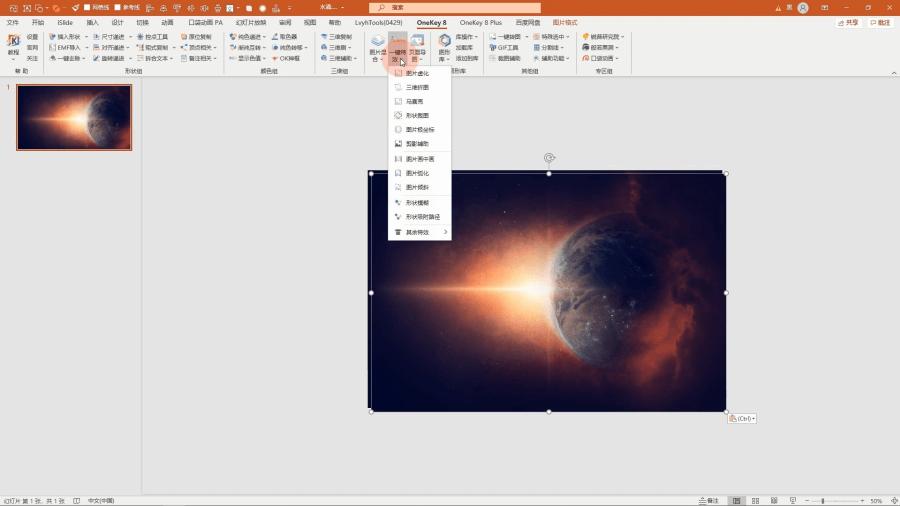
Task: Click the user account avatar
Action: pos(803,7)
